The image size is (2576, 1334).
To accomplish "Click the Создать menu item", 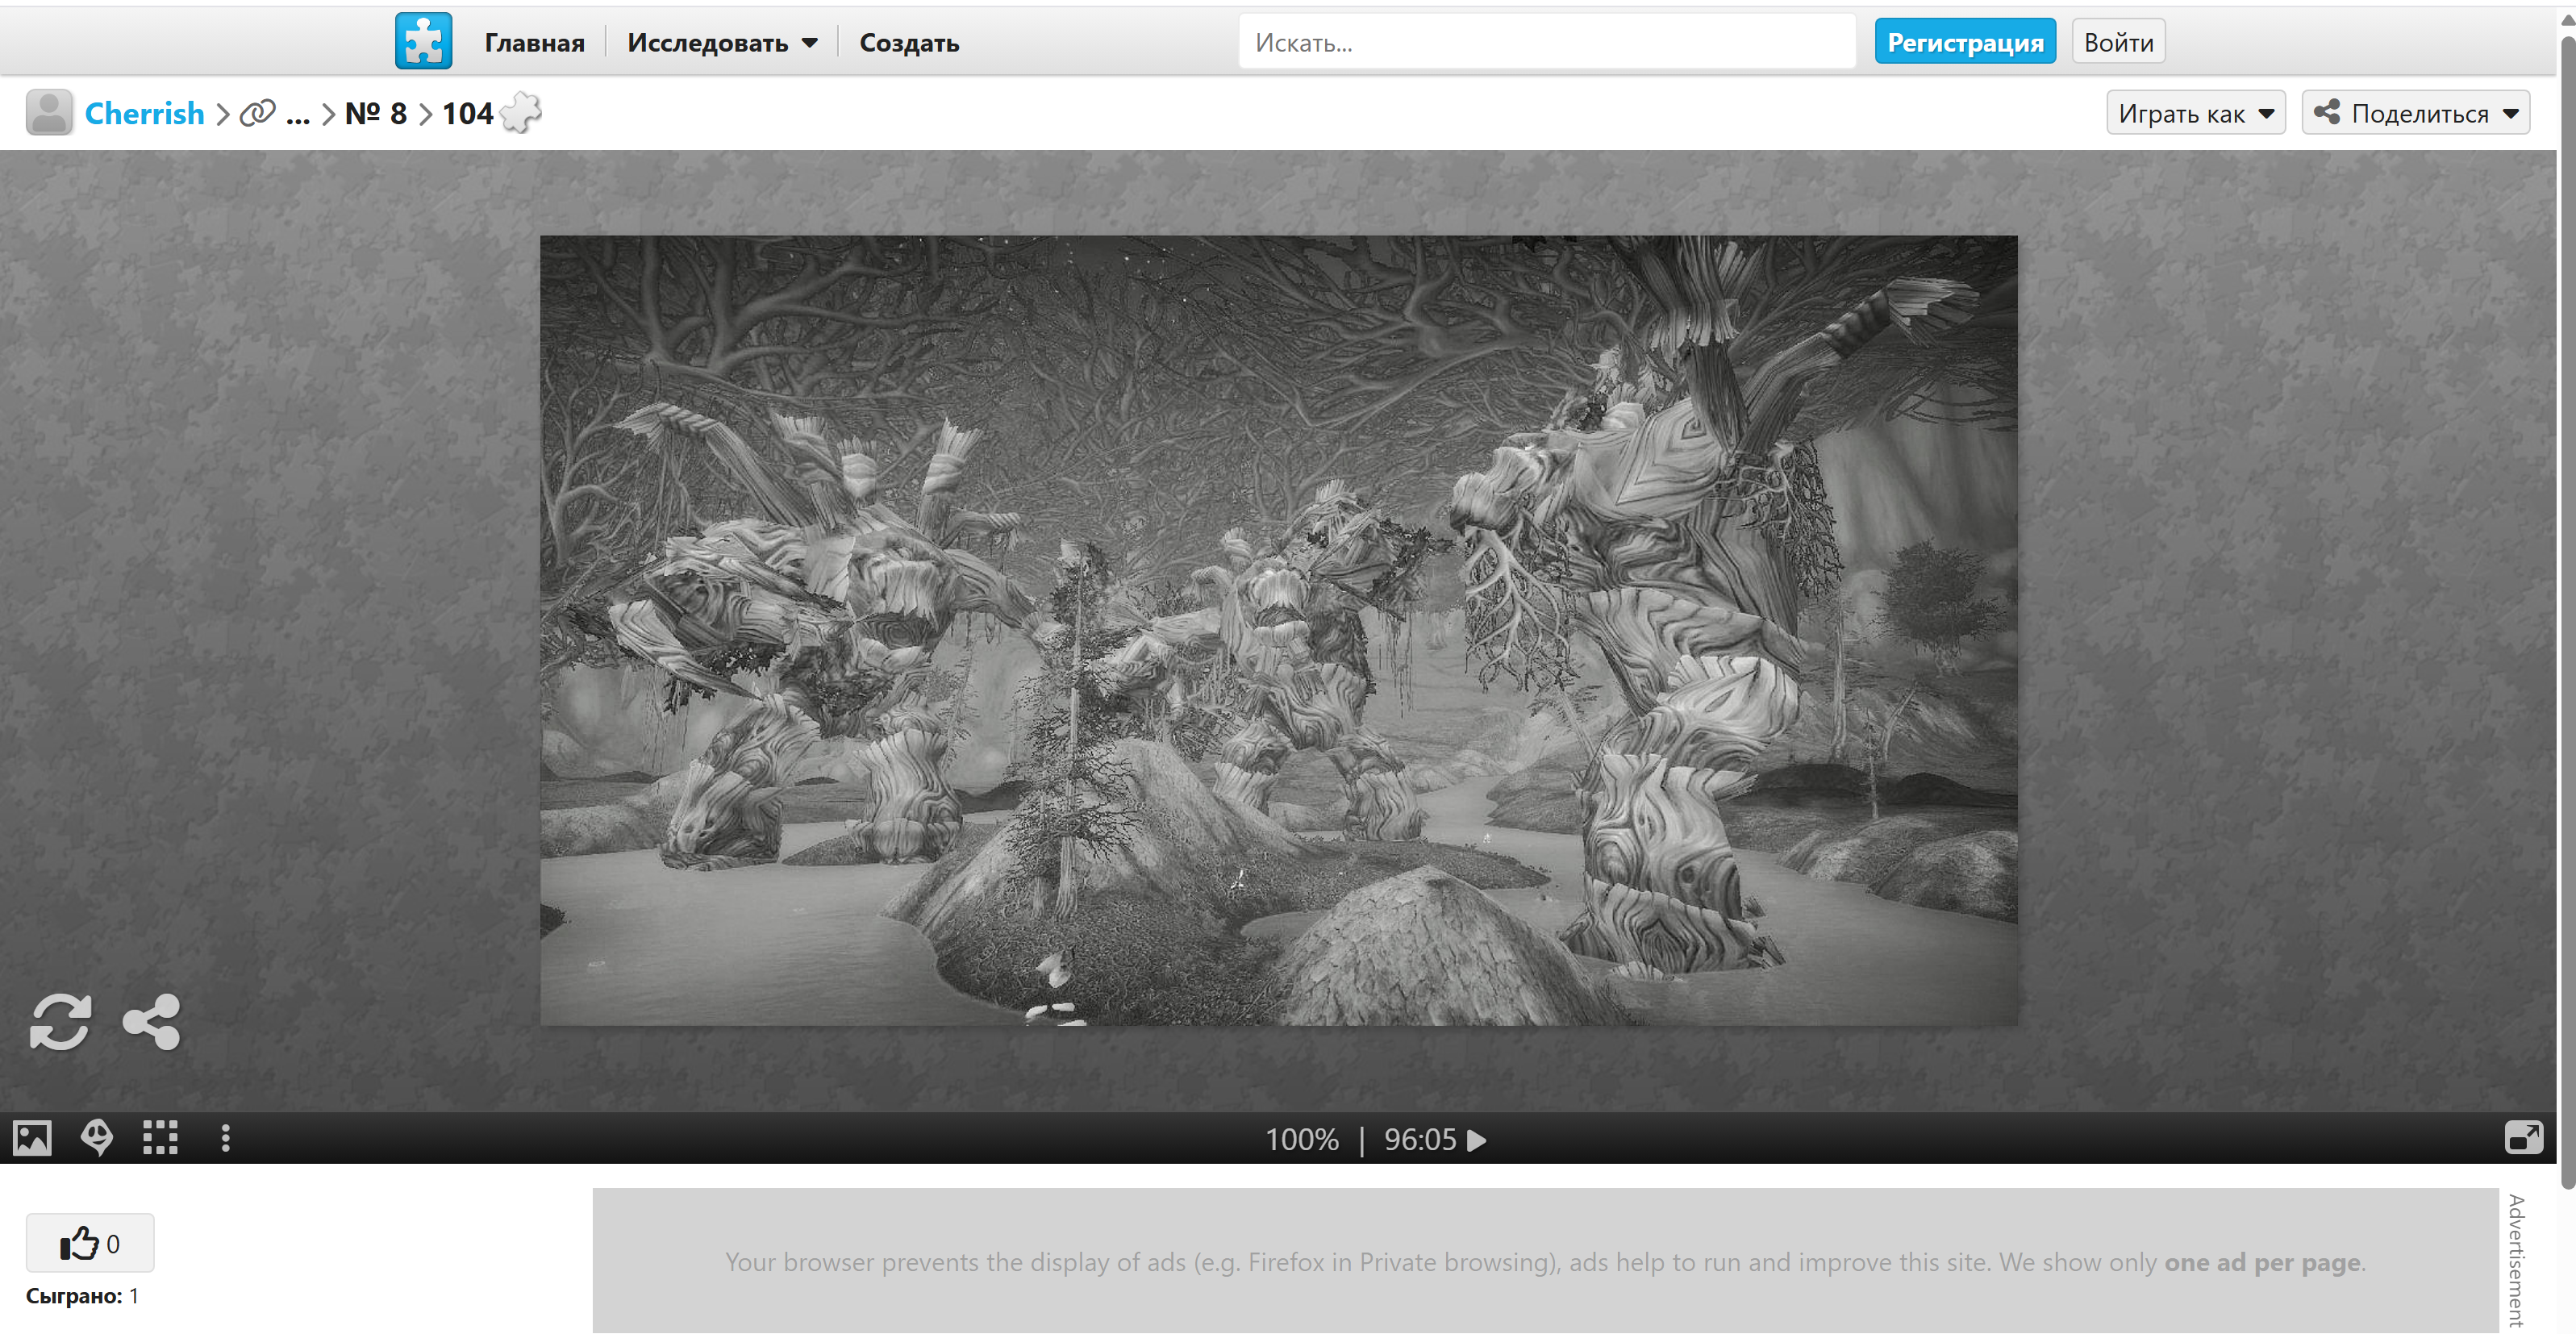I will point(908,43).
